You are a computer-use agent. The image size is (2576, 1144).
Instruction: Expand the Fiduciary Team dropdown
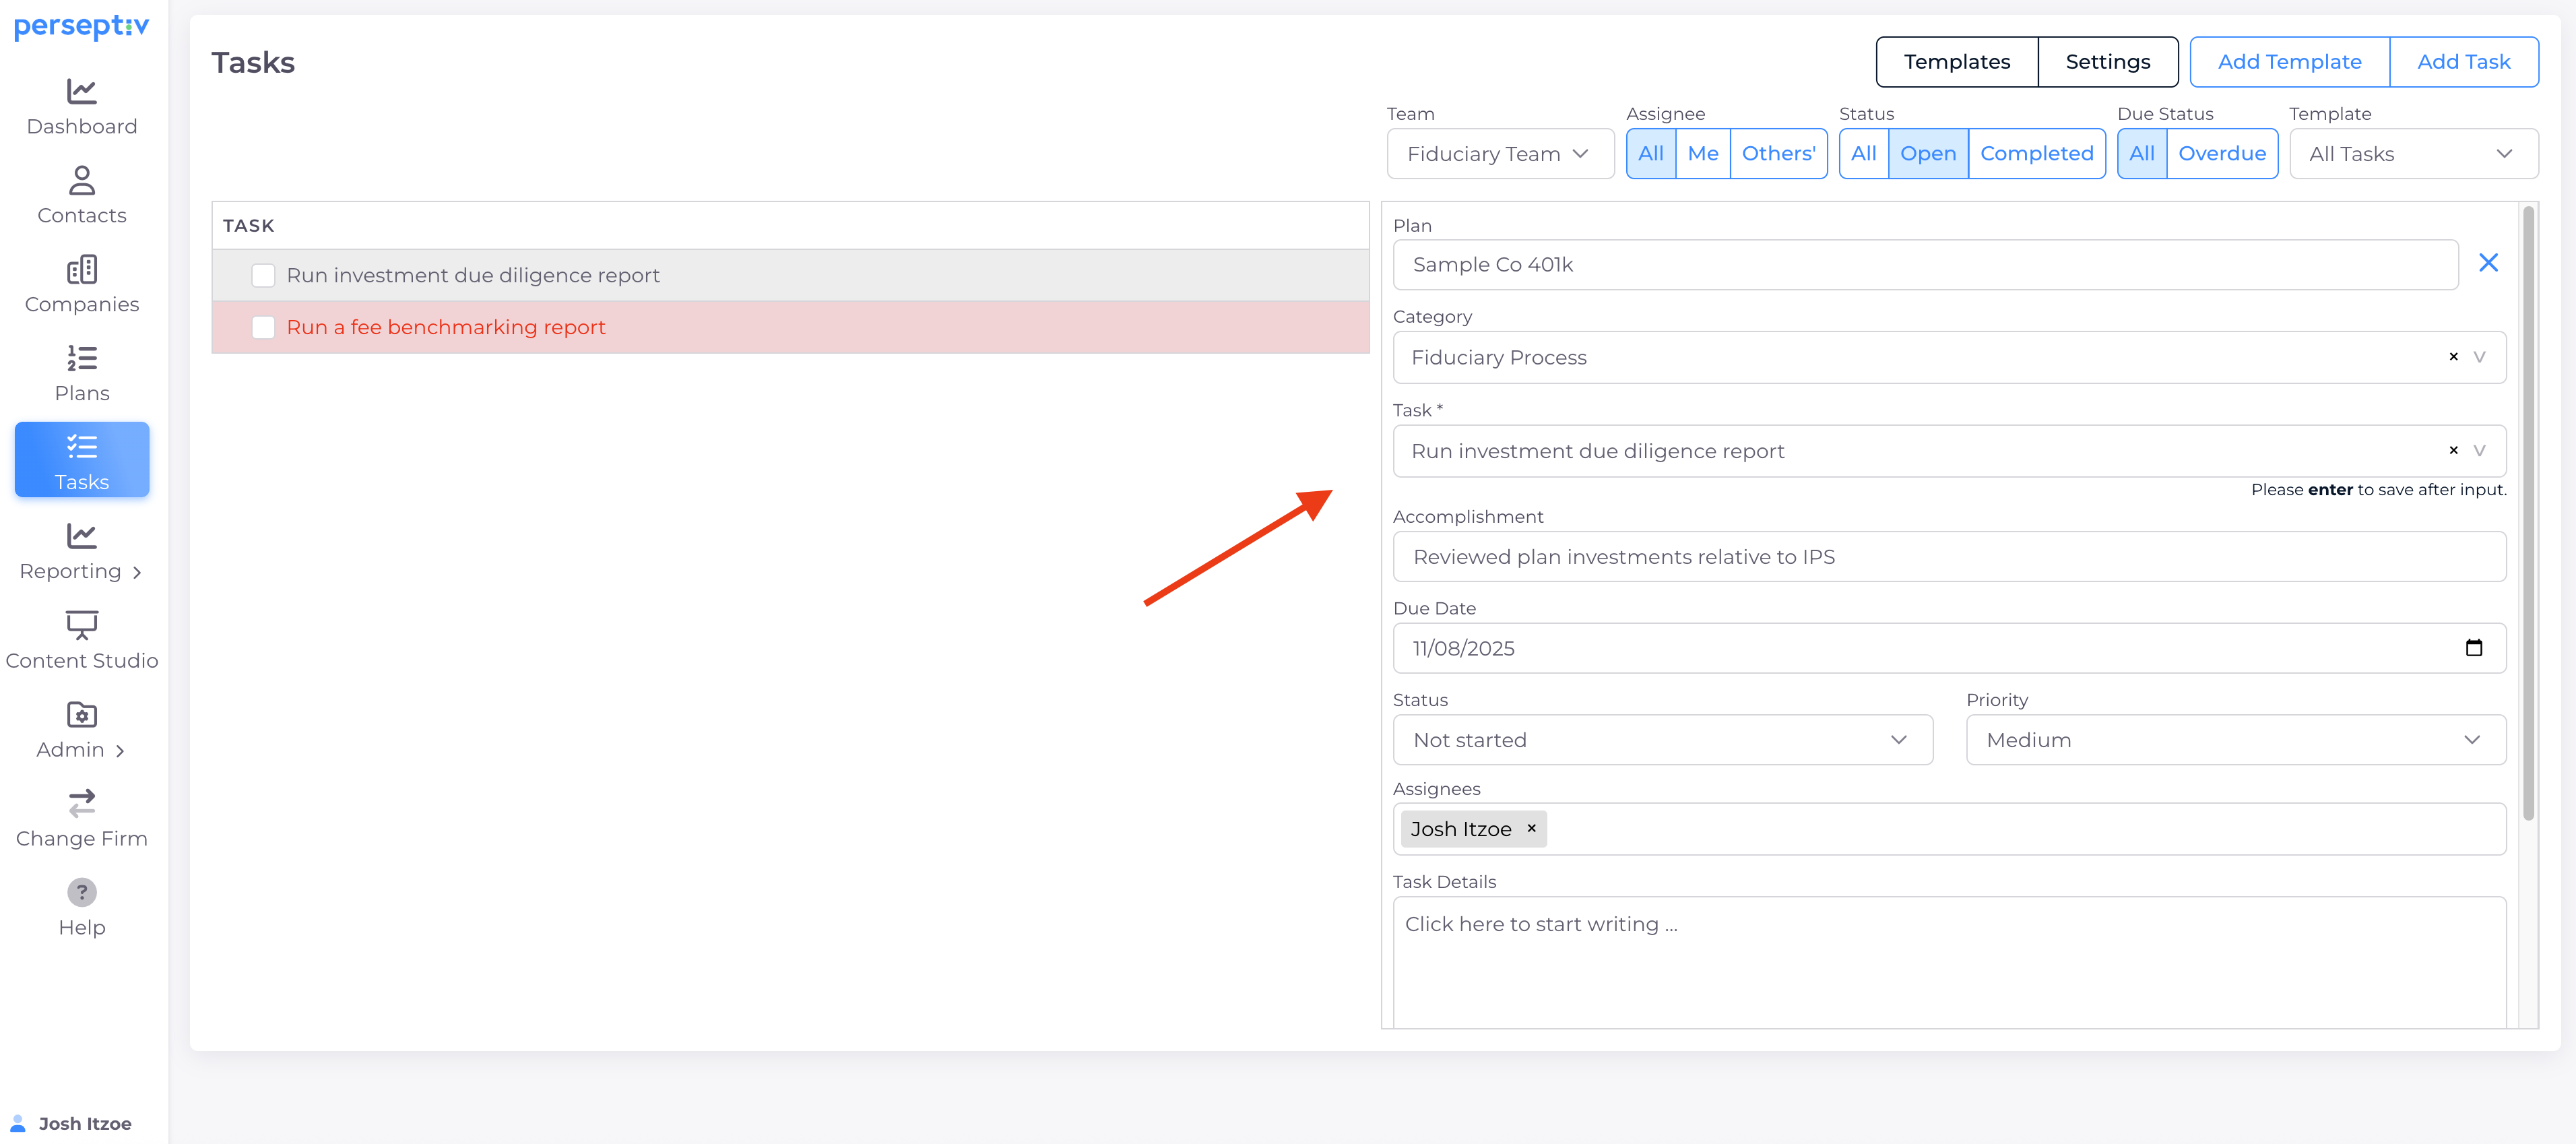click(x=1499, y=154)
